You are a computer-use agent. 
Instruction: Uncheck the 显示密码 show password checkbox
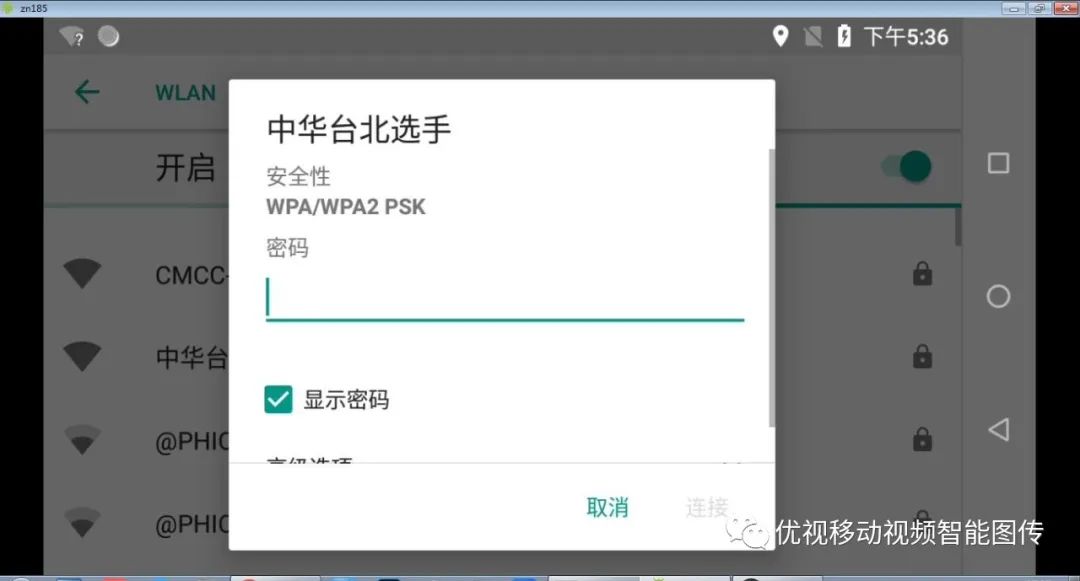point(277,399)
